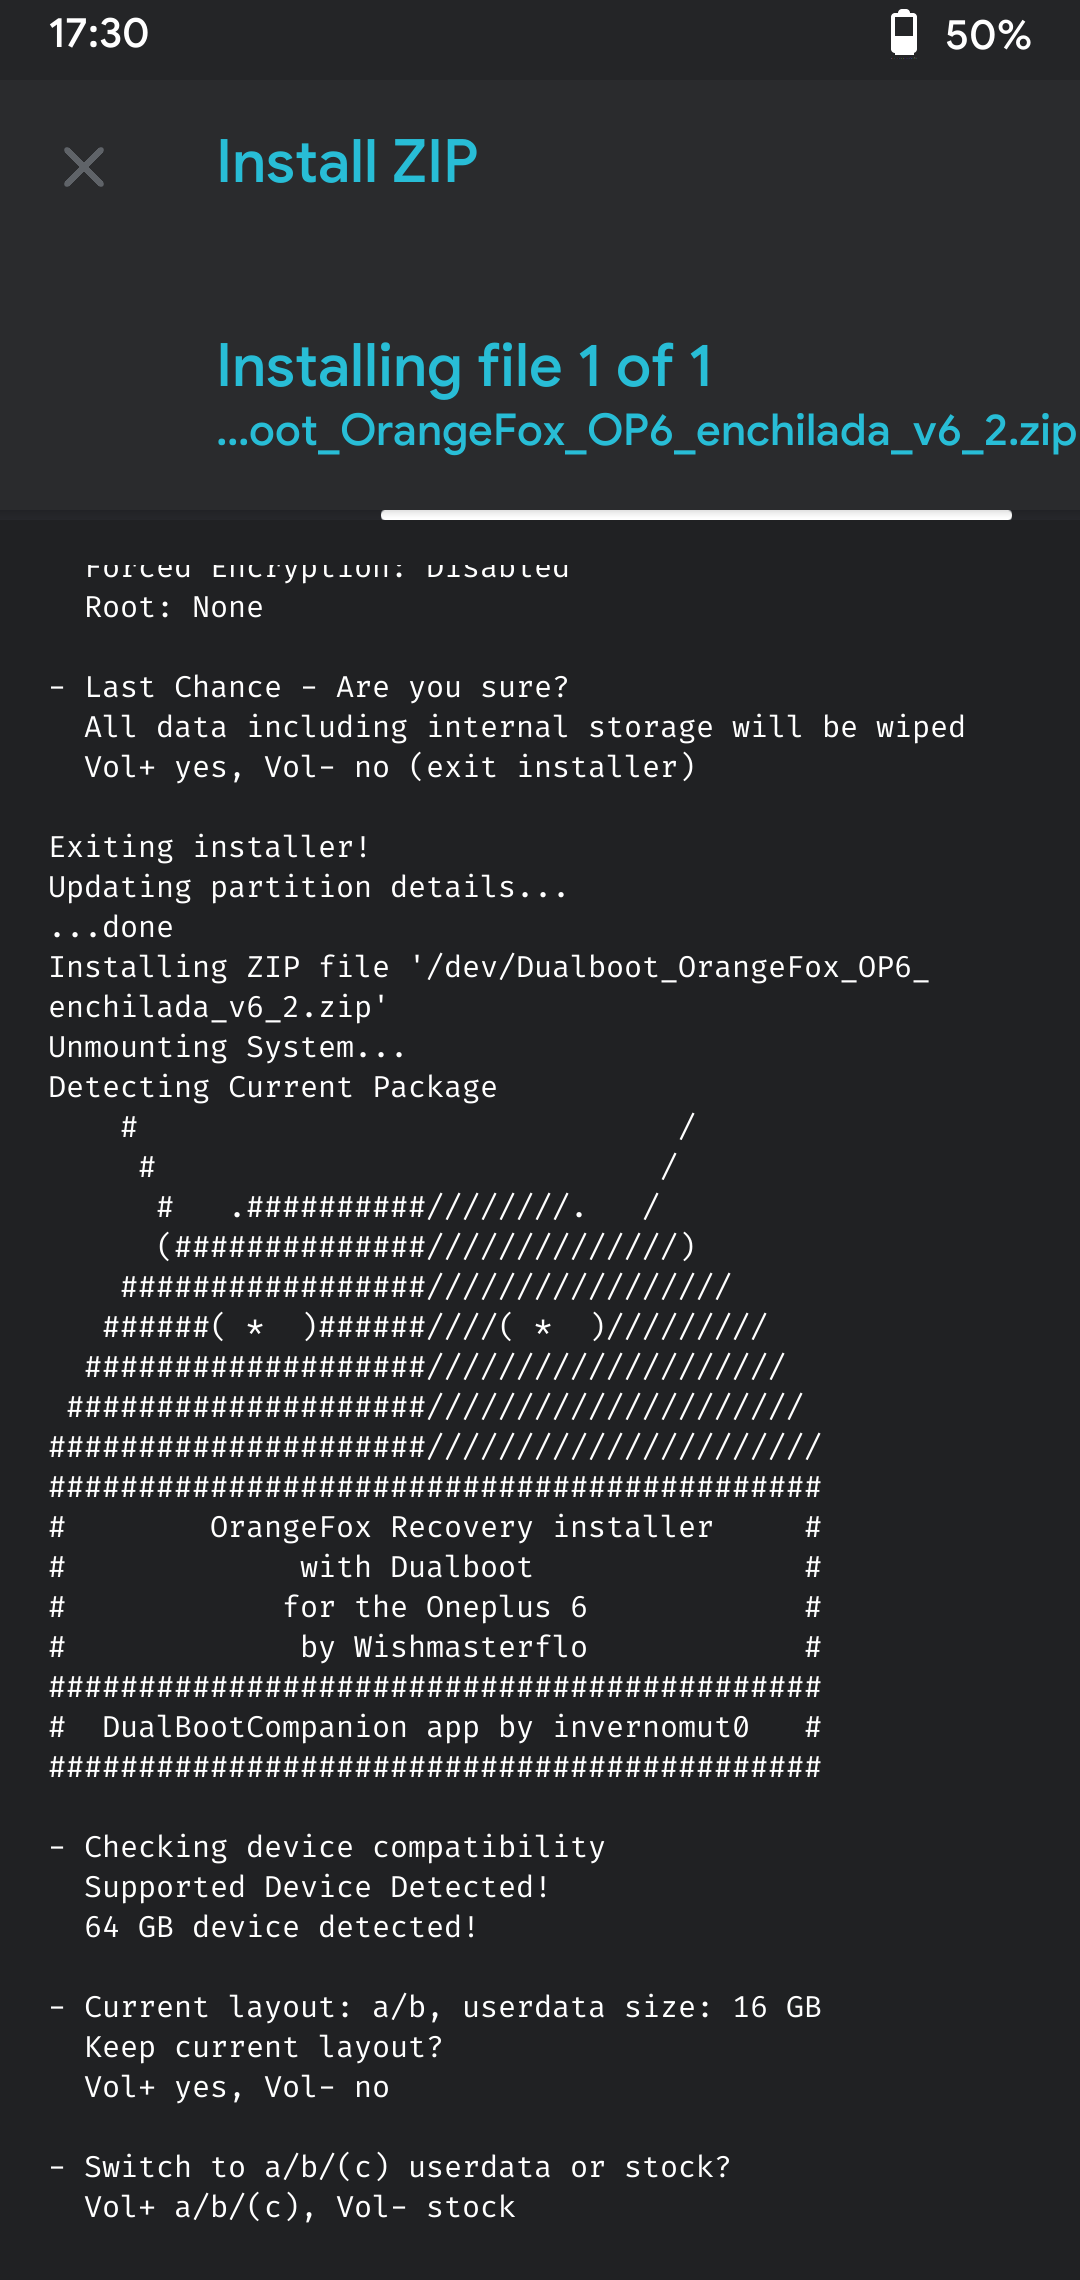Click the white installation progress bar
The height and width of the screenshot is (2280, 1080).
tap(696, 515)
